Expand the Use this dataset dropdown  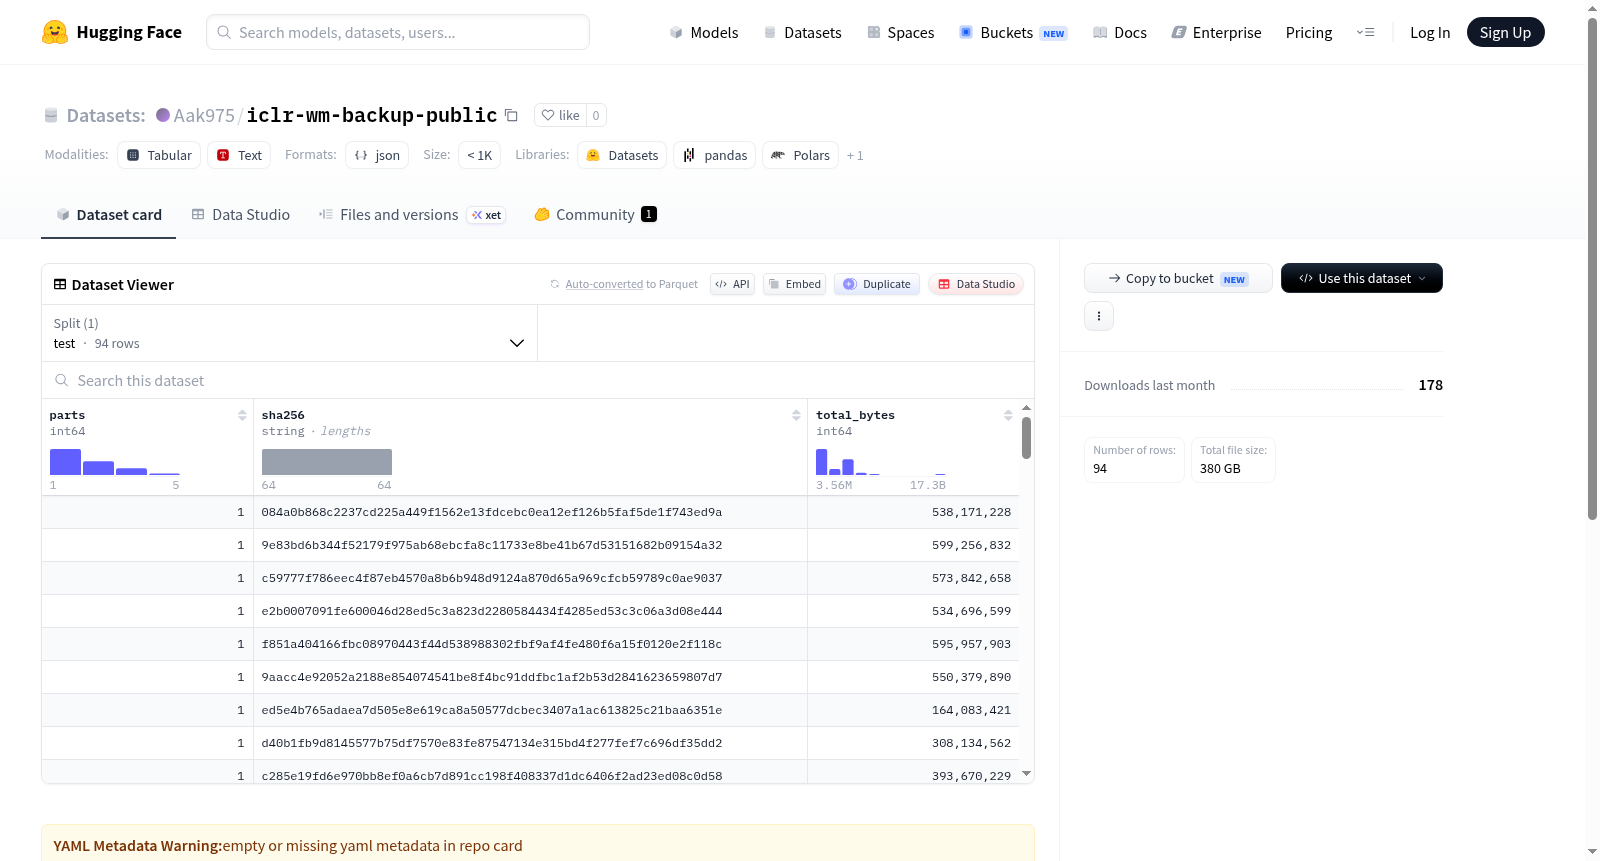pyautogui.click(x=1362, y=278)
